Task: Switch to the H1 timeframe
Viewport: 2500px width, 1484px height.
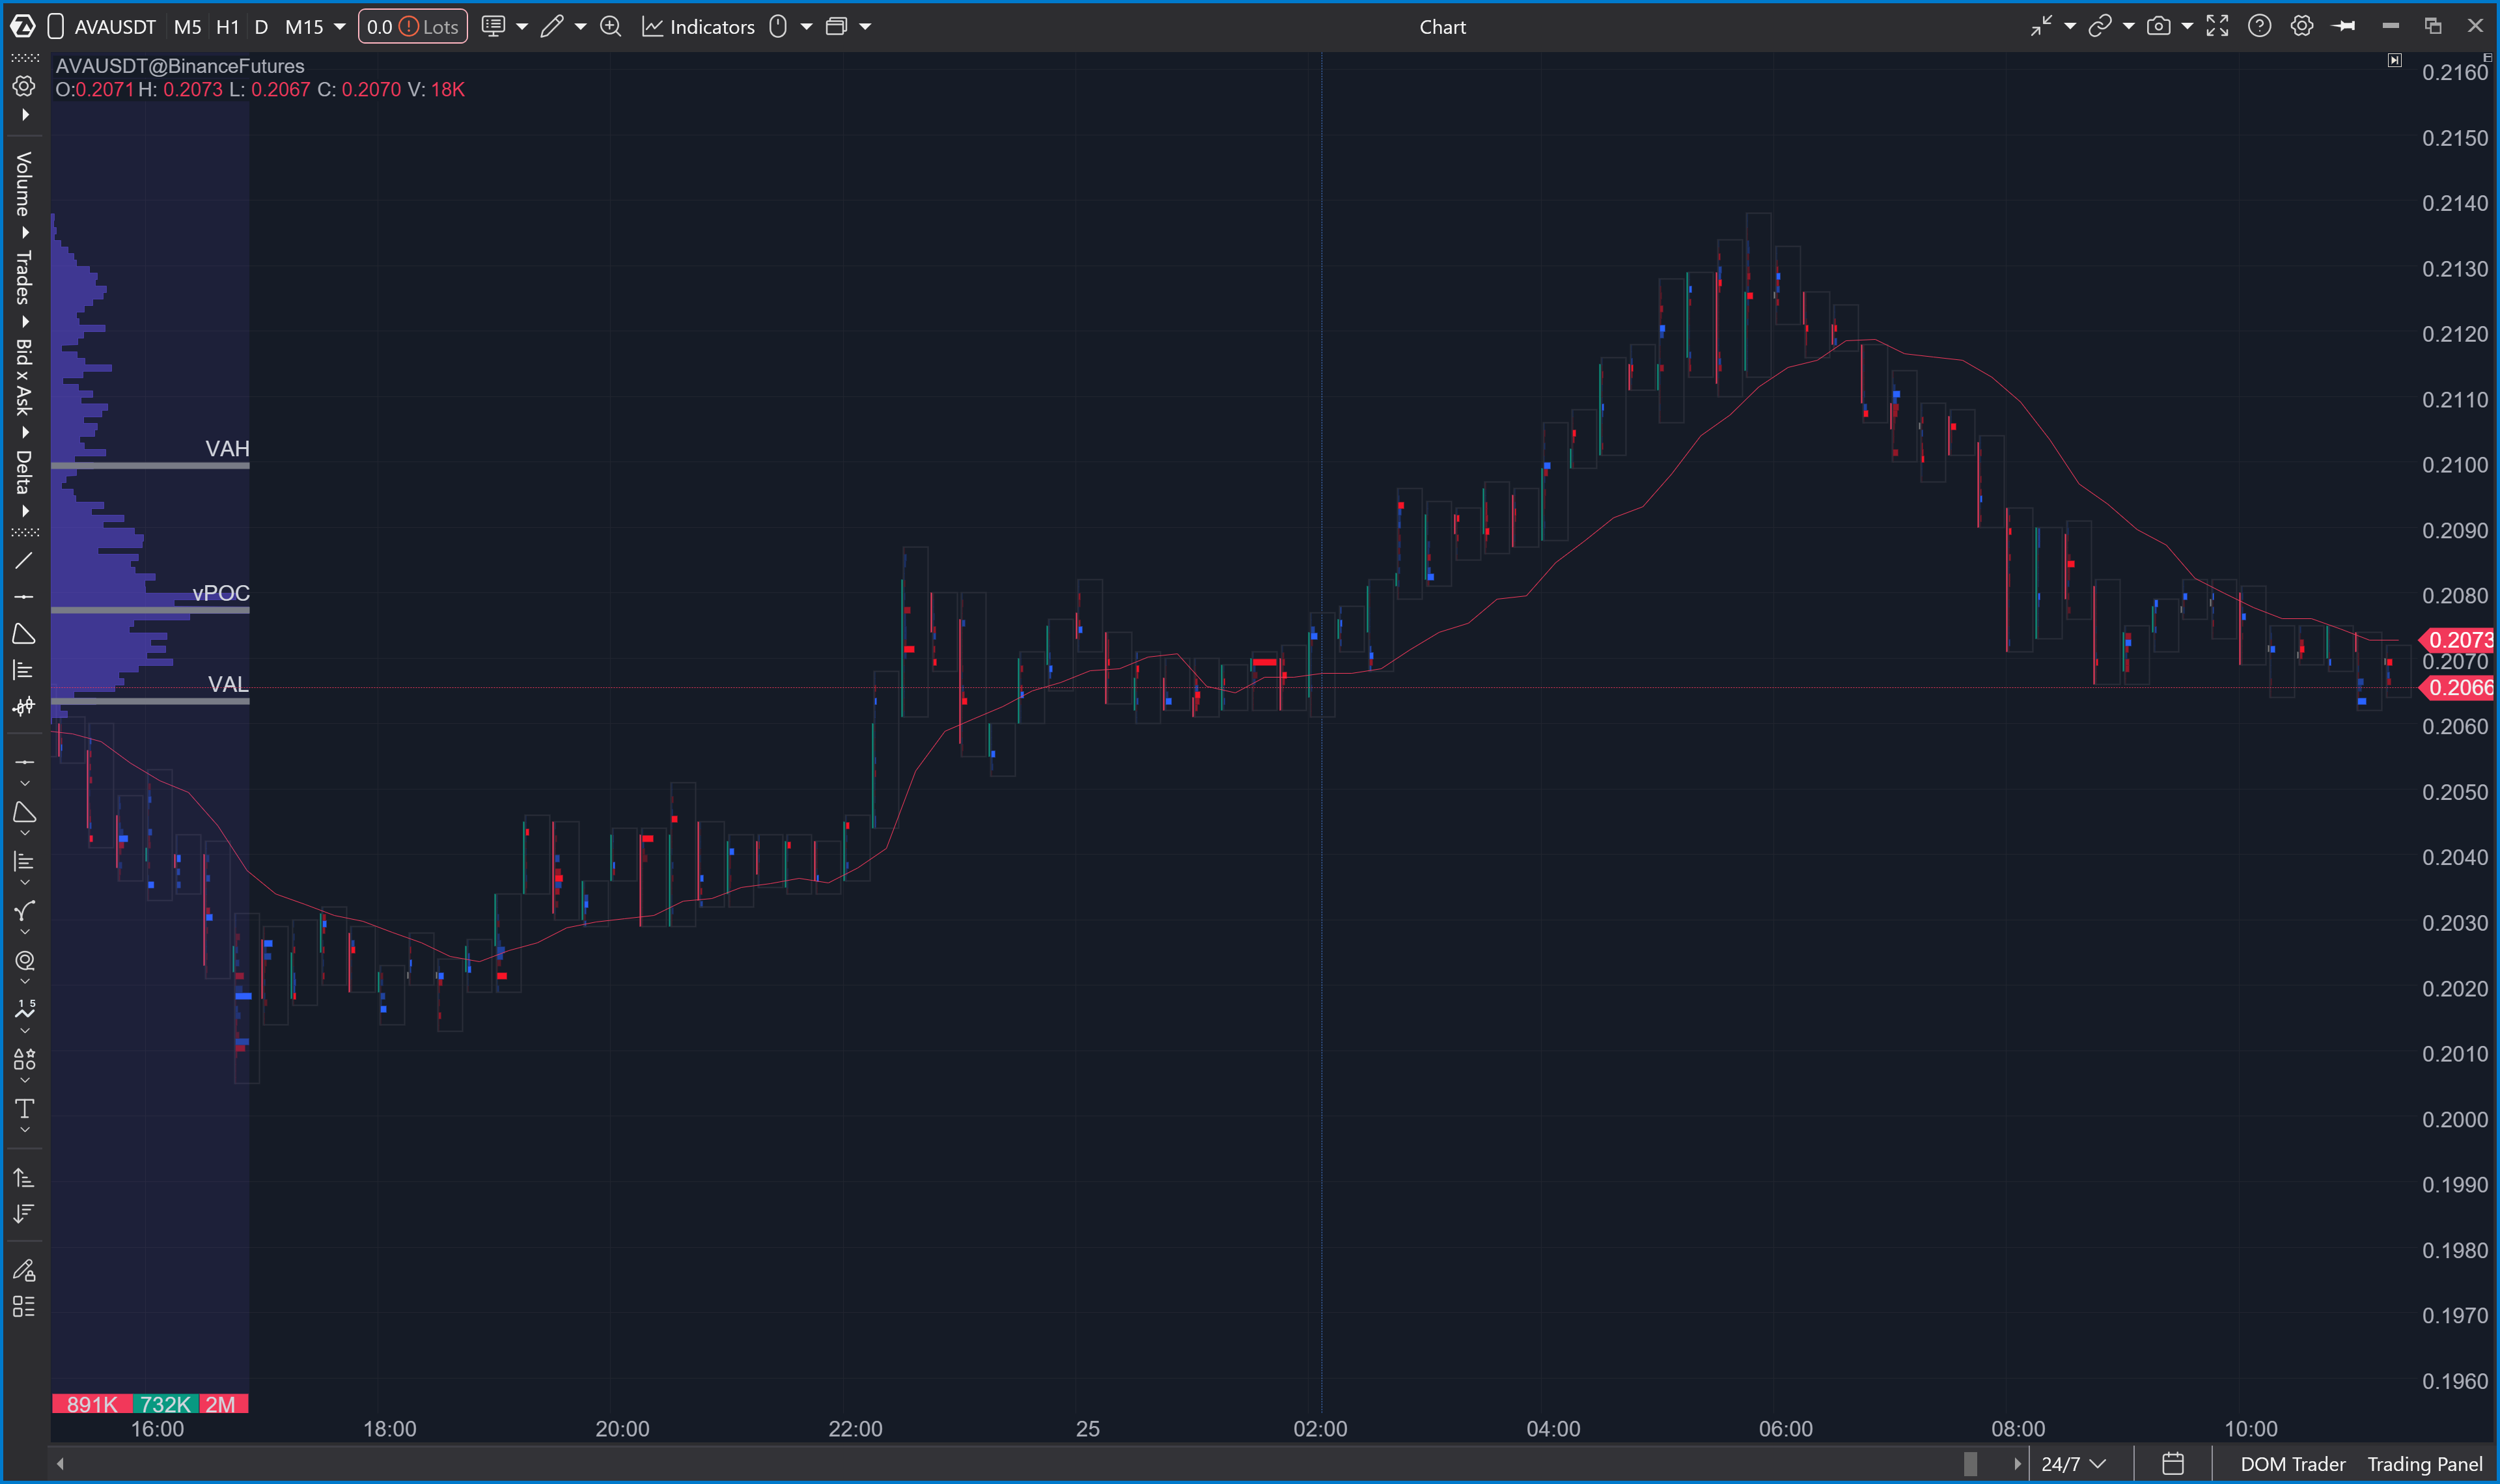Action: coord(227,27)
